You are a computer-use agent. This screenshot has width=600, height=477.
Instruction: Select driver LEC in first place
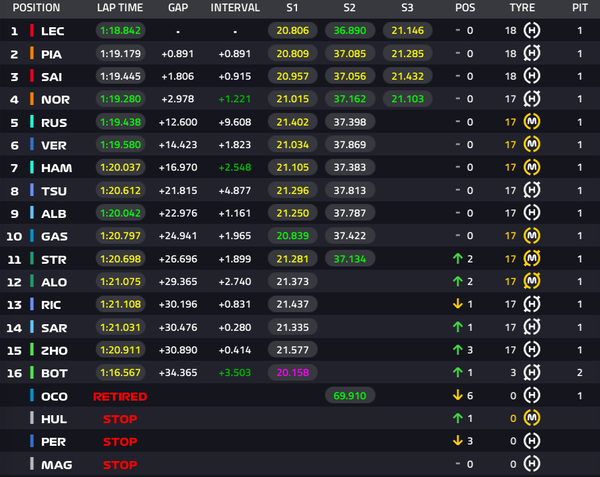coord(52,31)
